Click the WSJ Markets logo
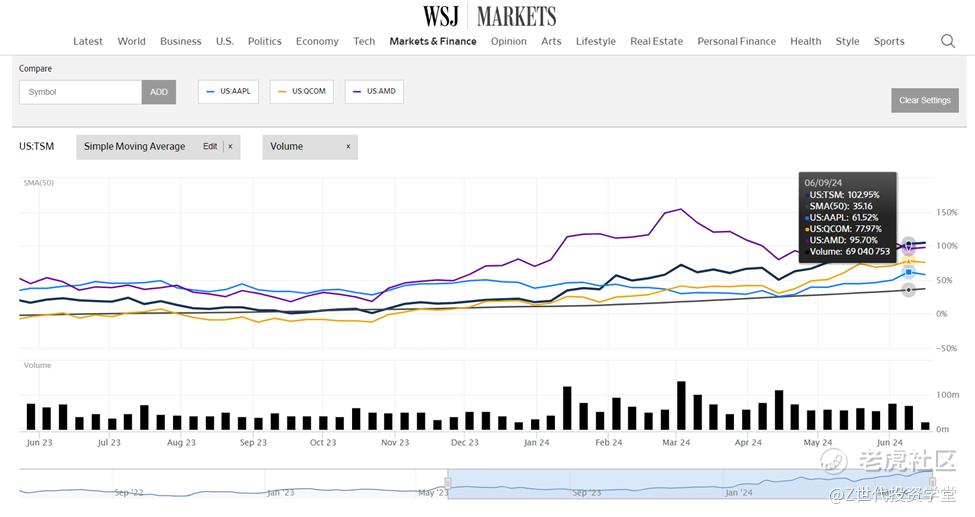975x517 pixels. [x=489, y=16]
